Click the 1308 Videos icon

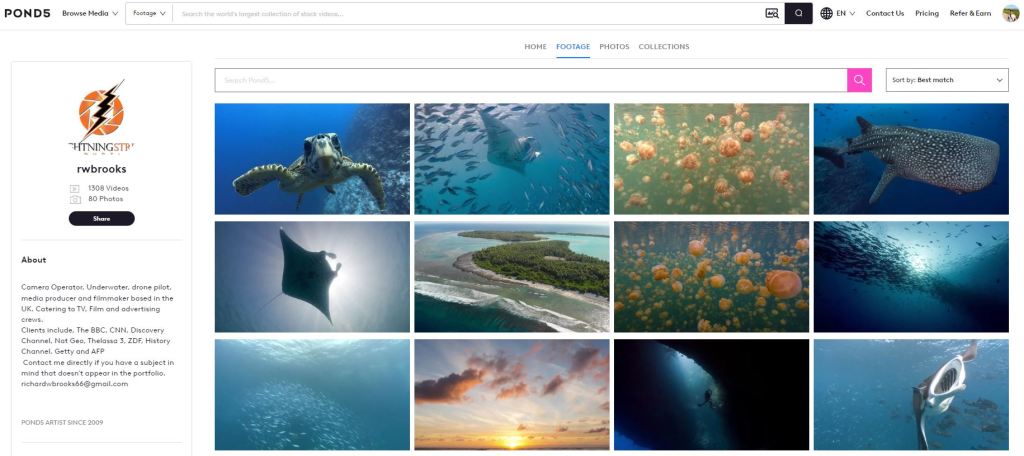tap(74, 188)
